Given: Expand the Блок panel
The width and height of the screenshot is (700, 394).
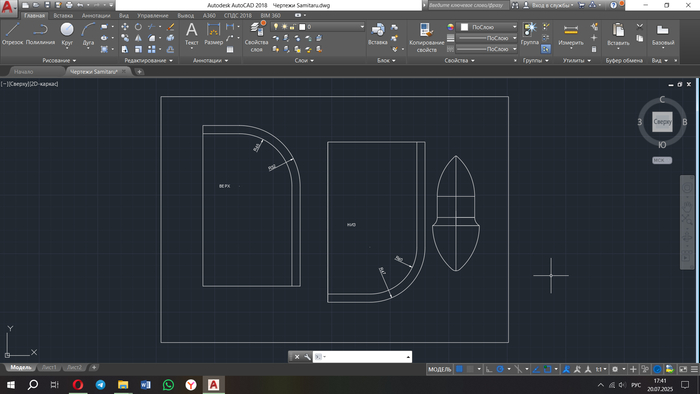Looking at the screenshot, I should tap(386, 60).
